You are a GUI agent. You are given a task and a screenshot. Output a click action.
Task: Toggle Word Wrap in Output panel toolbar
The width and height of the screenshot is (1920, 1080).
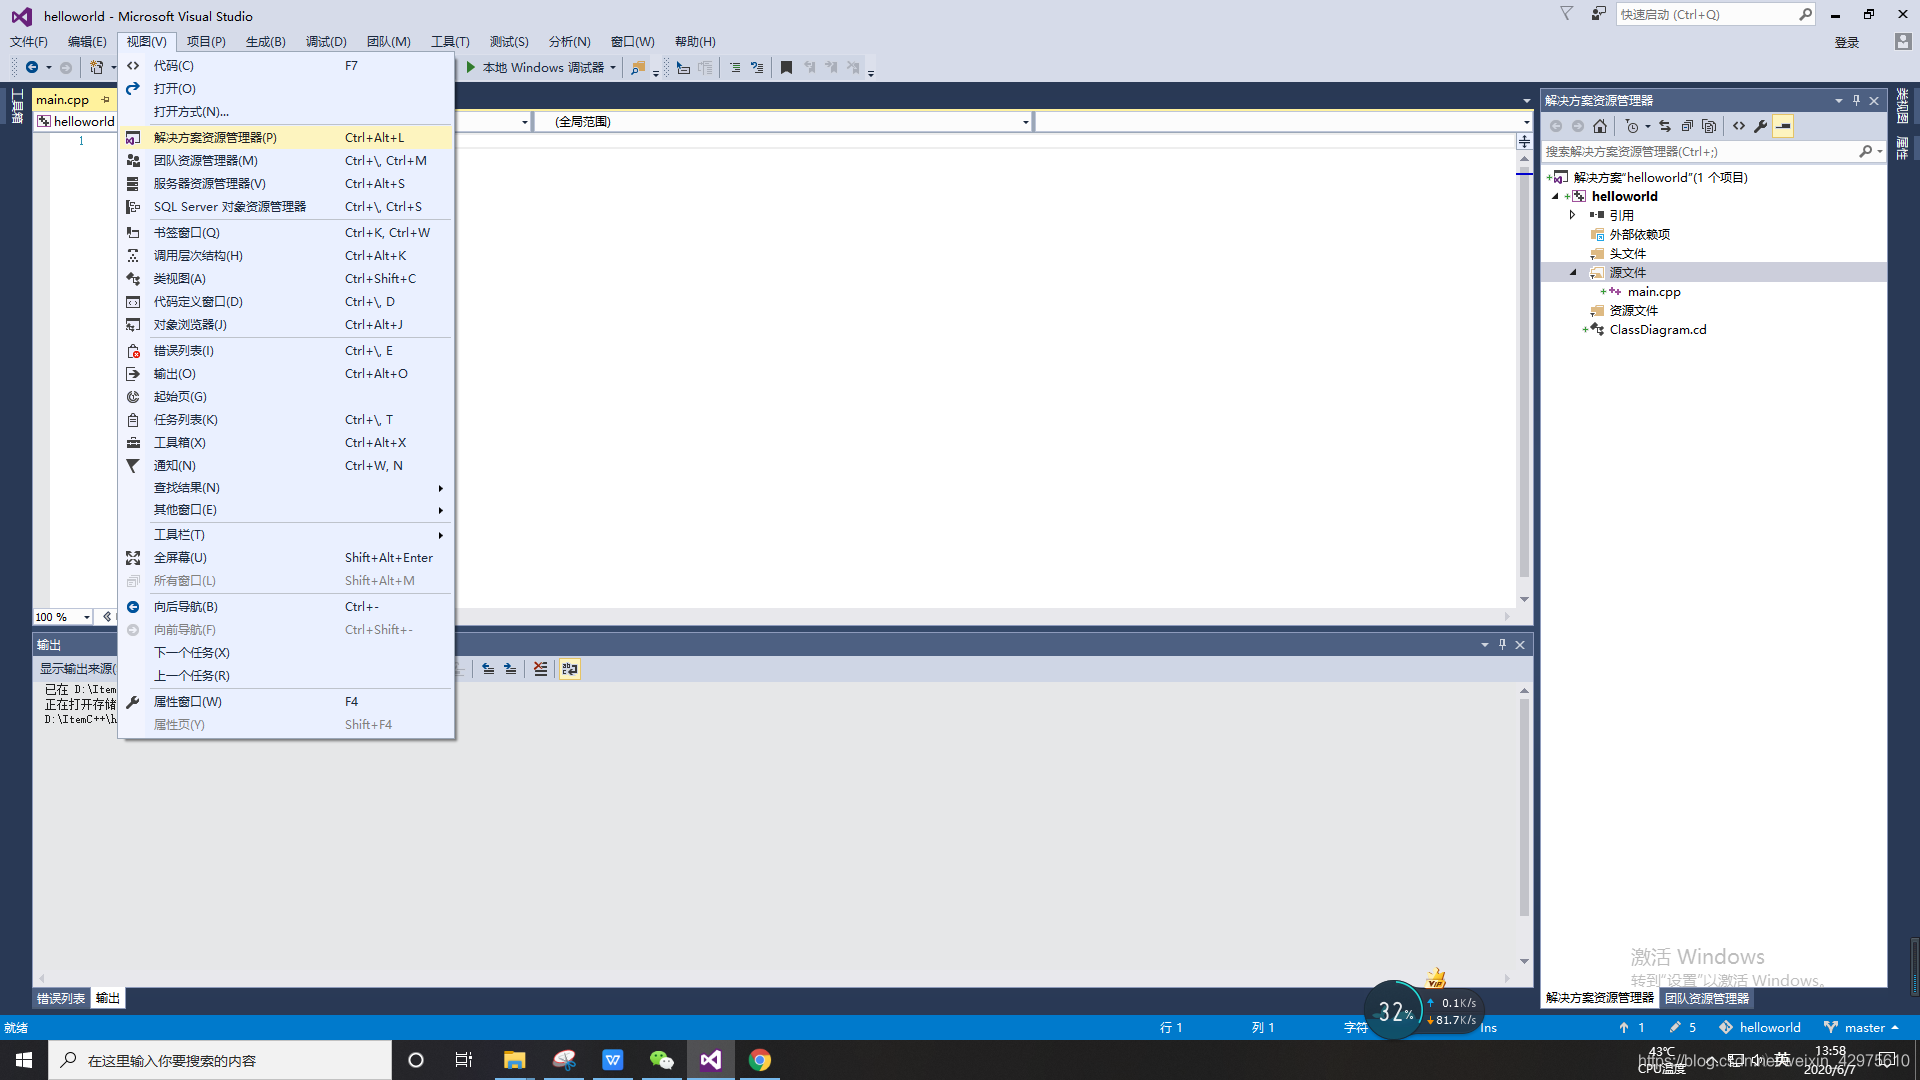pos(570,669)
